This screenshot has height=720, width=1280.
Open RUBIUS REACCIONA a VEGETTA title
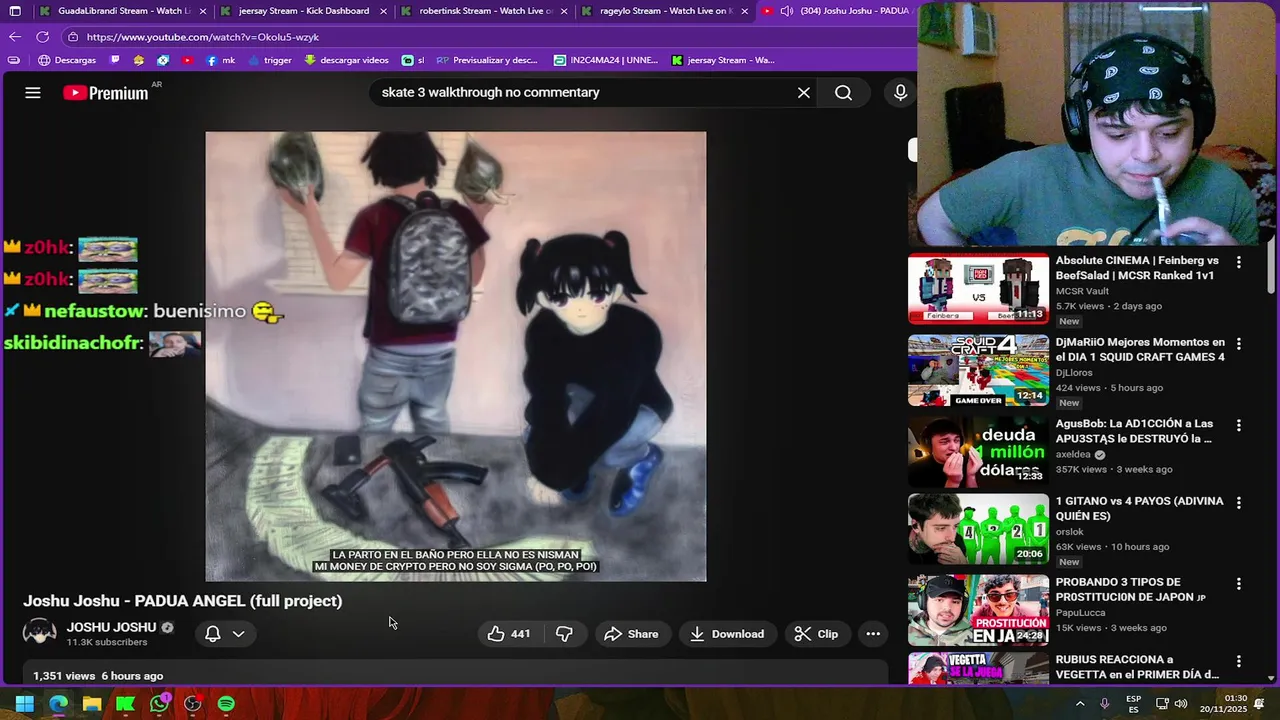[1137, 667]
